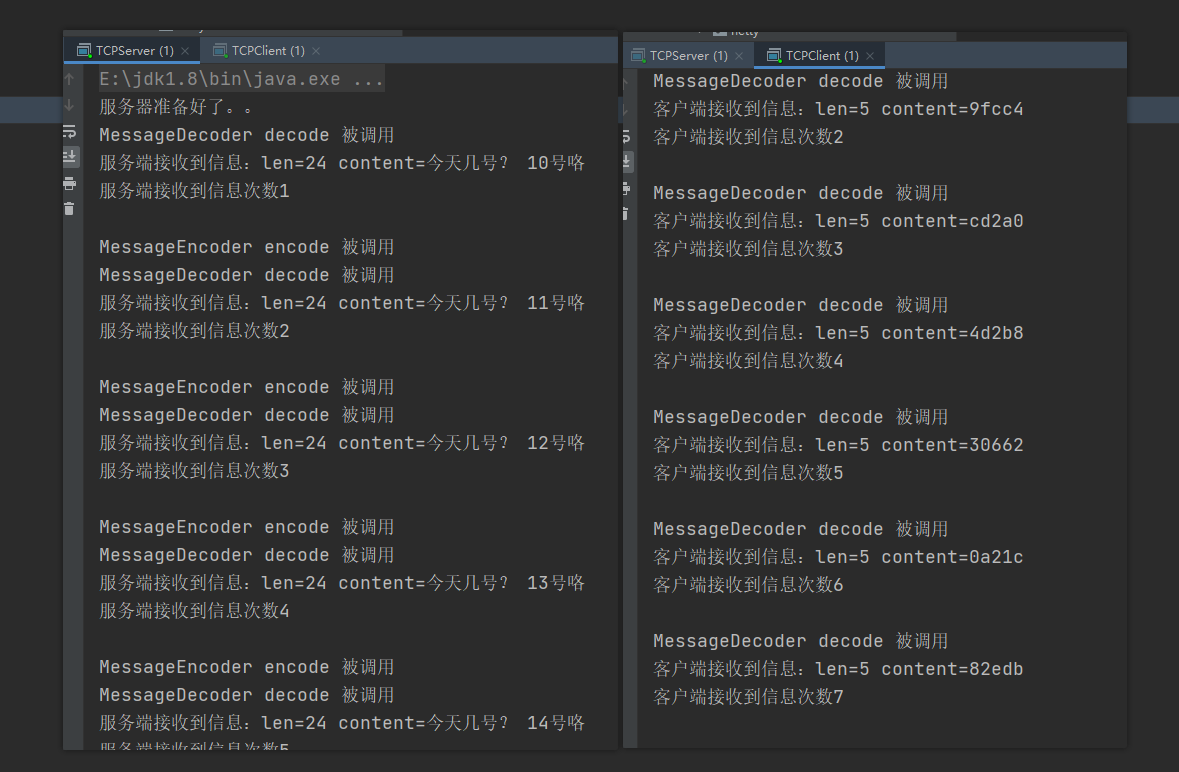
Task: Toggle Soft-Wrap in the left console gutter
Action: tap(69, 132)
